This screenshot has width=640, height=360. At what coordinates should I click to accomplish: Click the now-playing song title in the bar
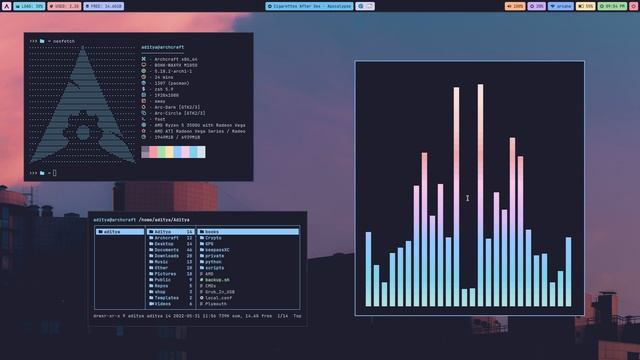coord(309,6)
